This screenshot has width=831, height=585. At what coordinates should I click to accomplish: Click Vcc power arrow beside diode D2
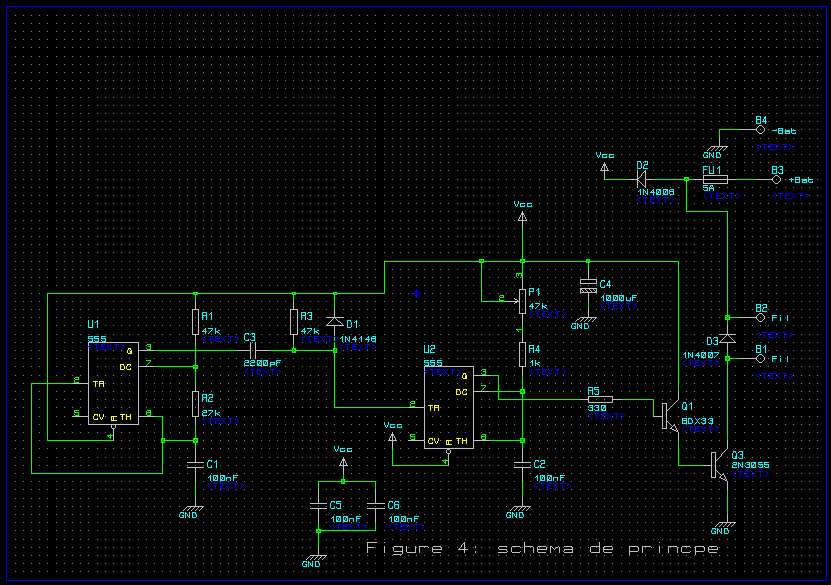(604, 168)
